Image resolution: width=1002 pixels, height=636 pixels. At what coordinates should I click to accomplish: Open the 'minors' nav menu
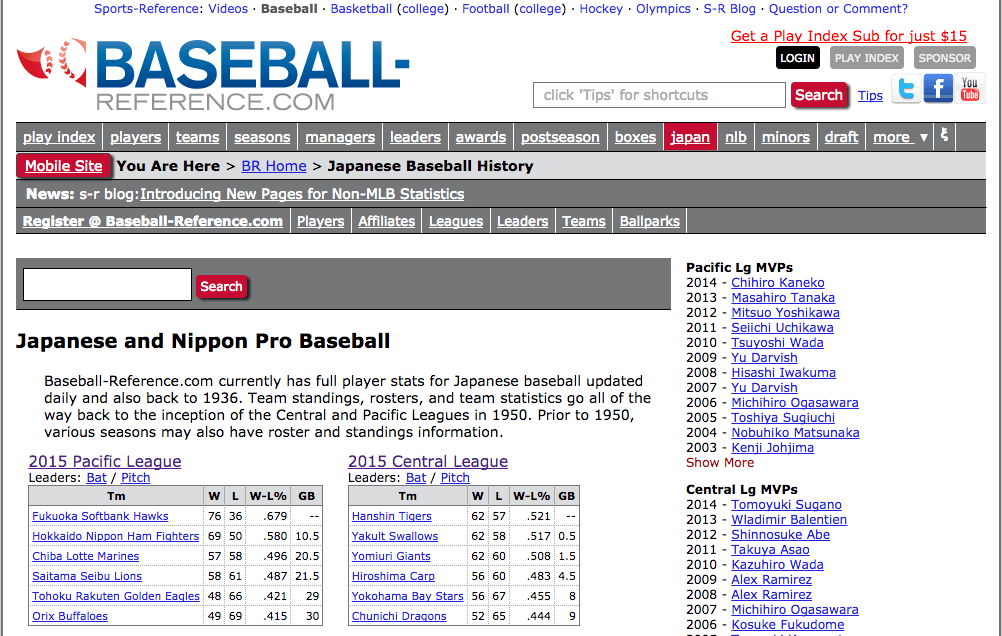(x=785, y=137)
